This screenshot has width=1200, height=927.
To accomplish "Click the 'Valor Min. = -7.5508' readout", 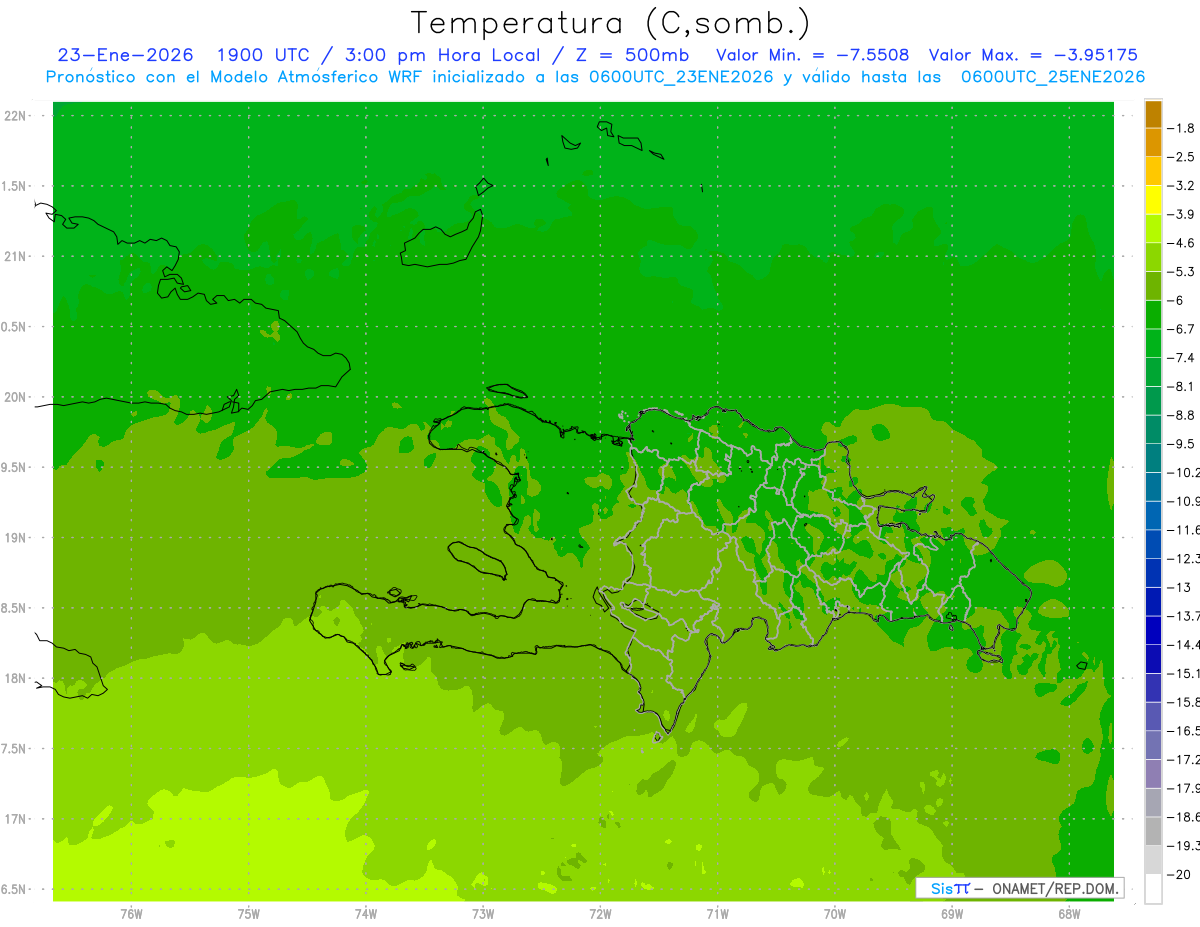I will 813,55.
